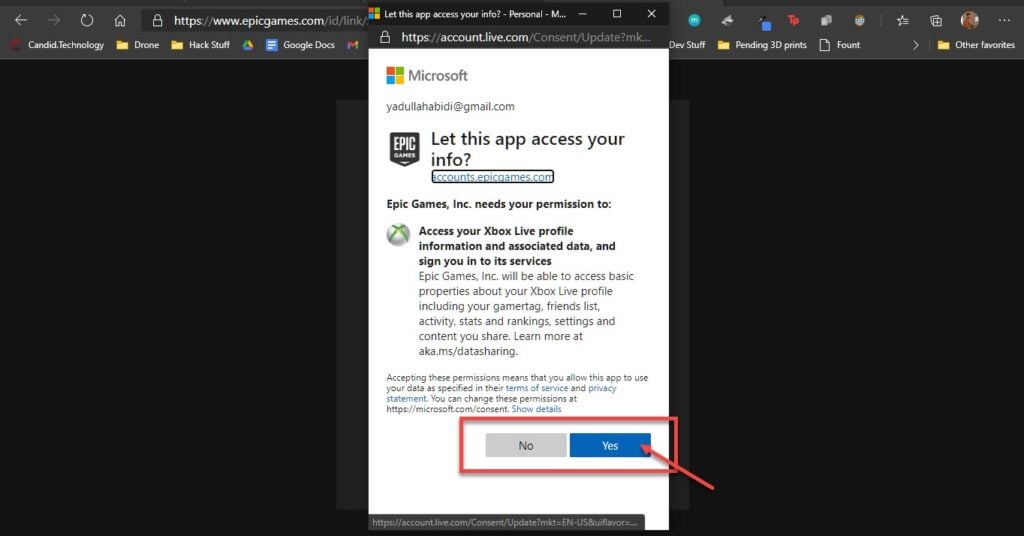Click the gray bird extension icon
1024x536 pixels.
tap(728, 20)
